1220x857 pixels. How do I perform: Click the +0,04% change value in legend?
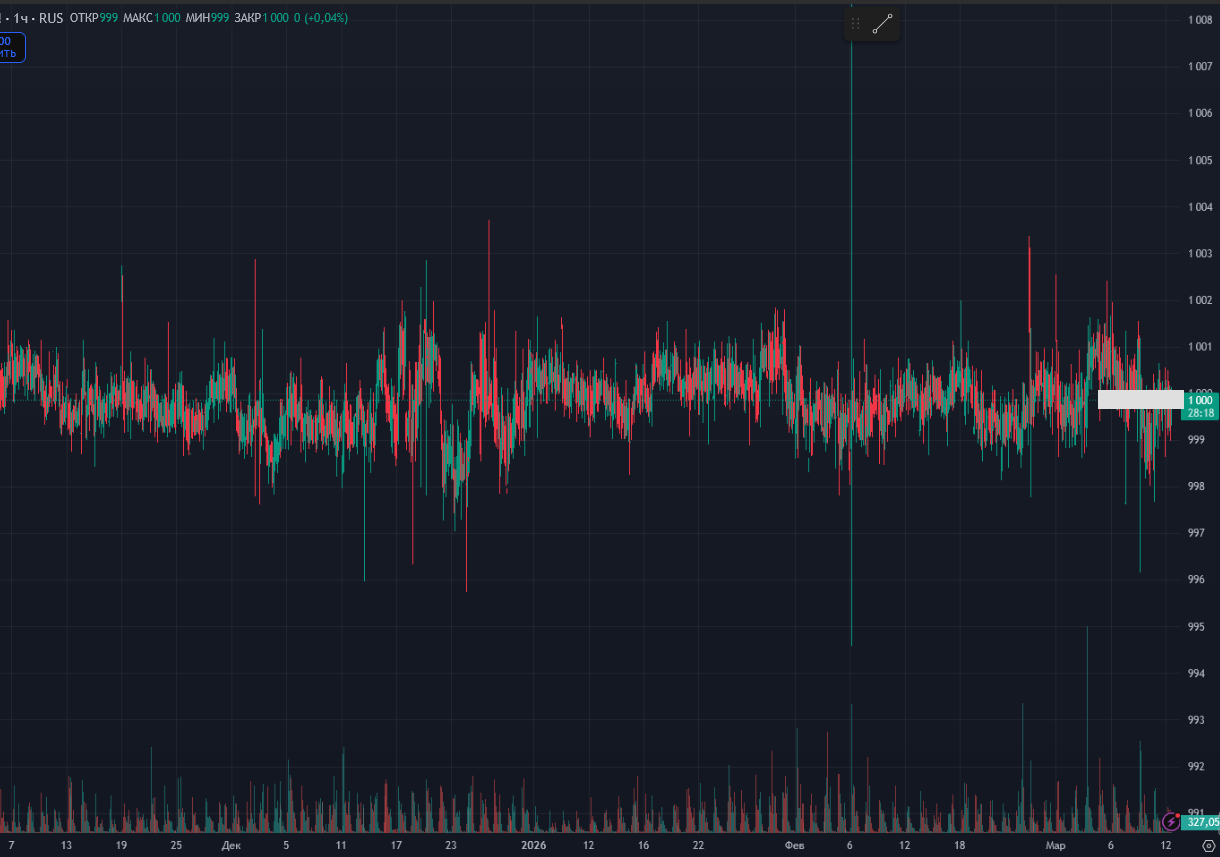[x=327, y=18]
